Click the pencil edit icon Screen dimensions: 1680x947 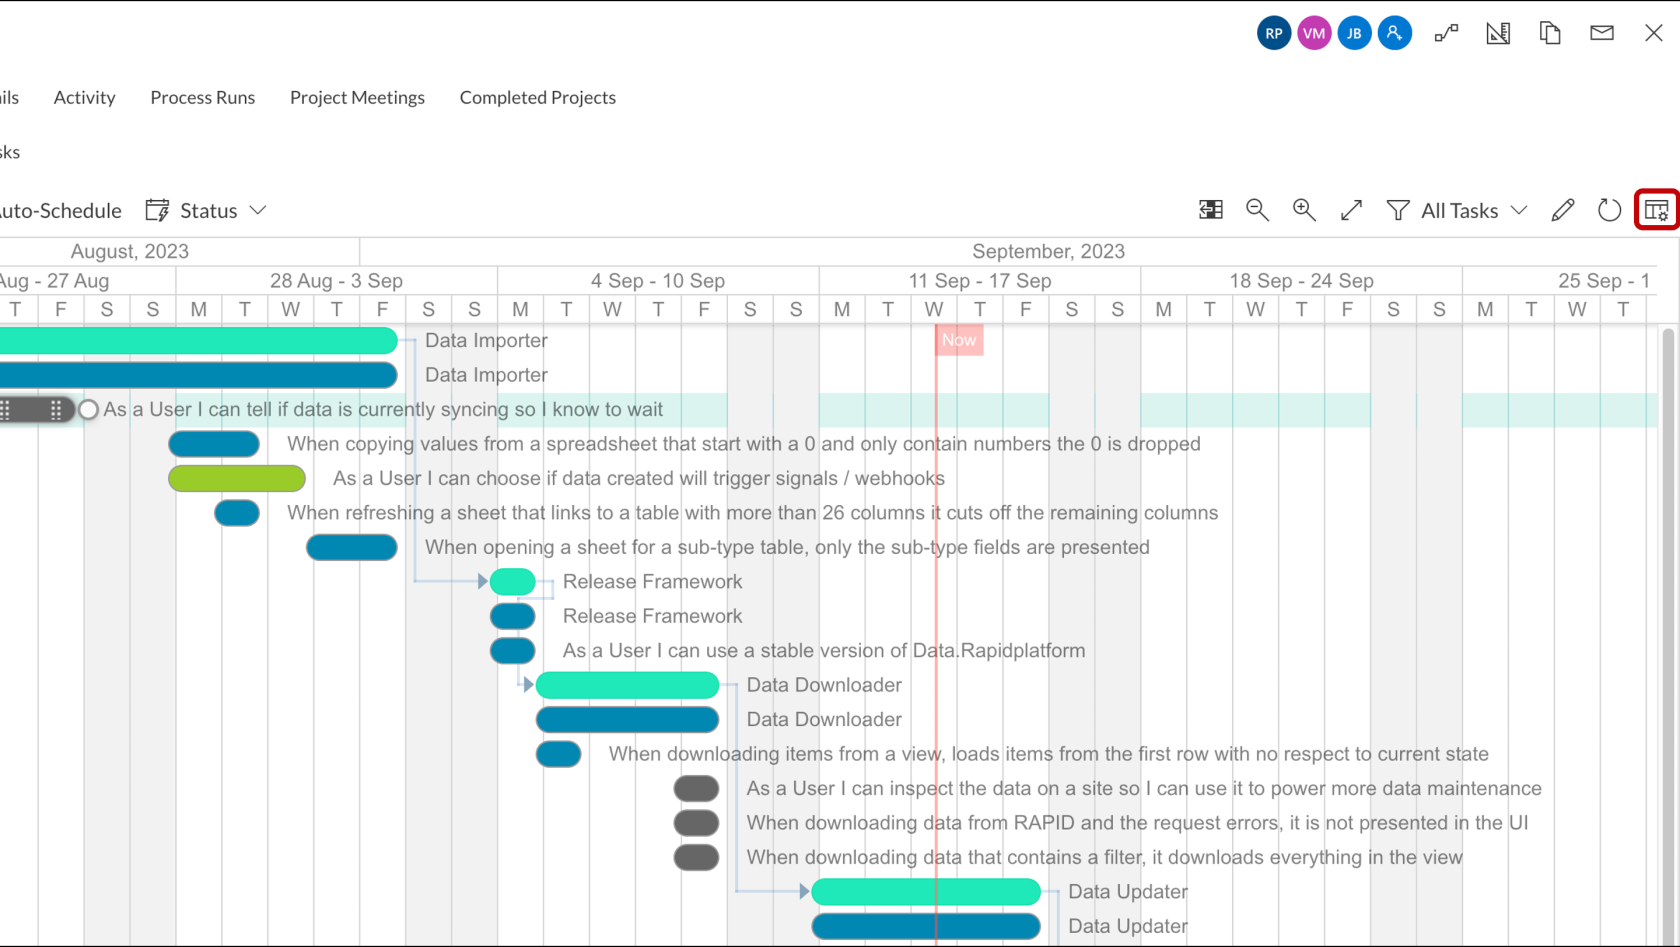pos(1563,210)
